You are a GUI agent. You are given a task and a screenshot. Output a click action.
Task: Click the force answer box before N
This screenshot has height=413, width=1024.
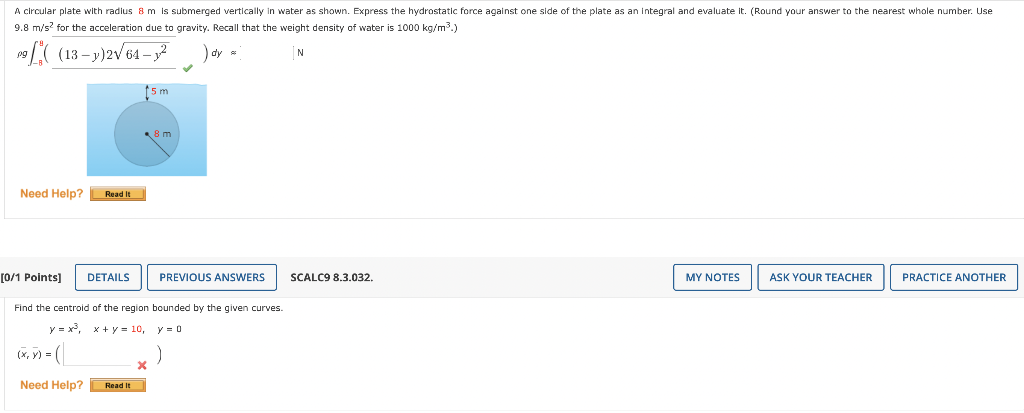click(266, 54)
